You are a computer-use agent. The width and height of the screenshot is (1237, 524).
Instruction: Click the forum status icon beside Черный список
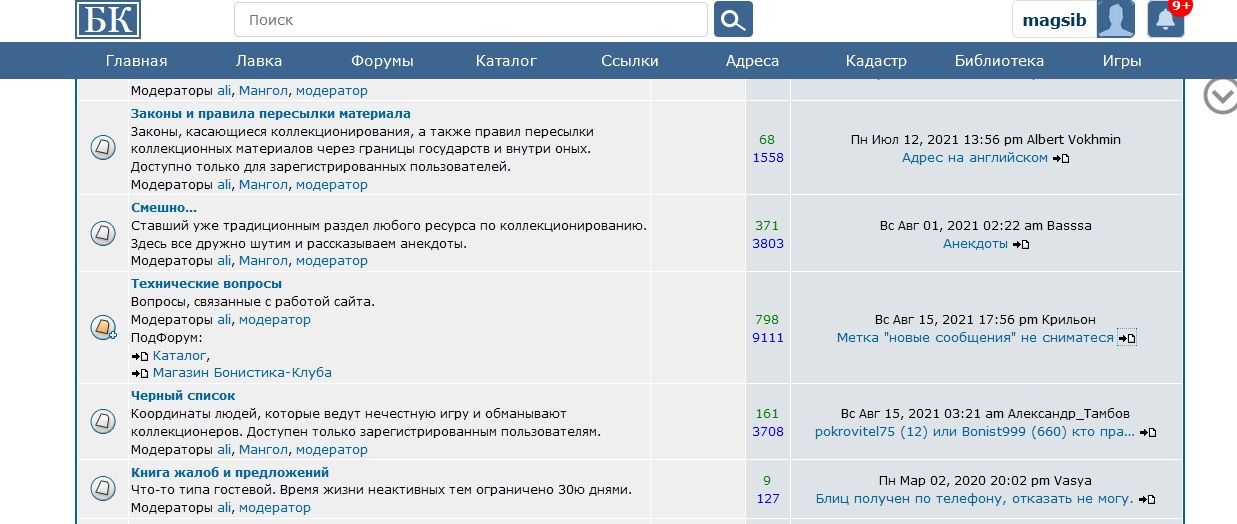pos(103,421)
